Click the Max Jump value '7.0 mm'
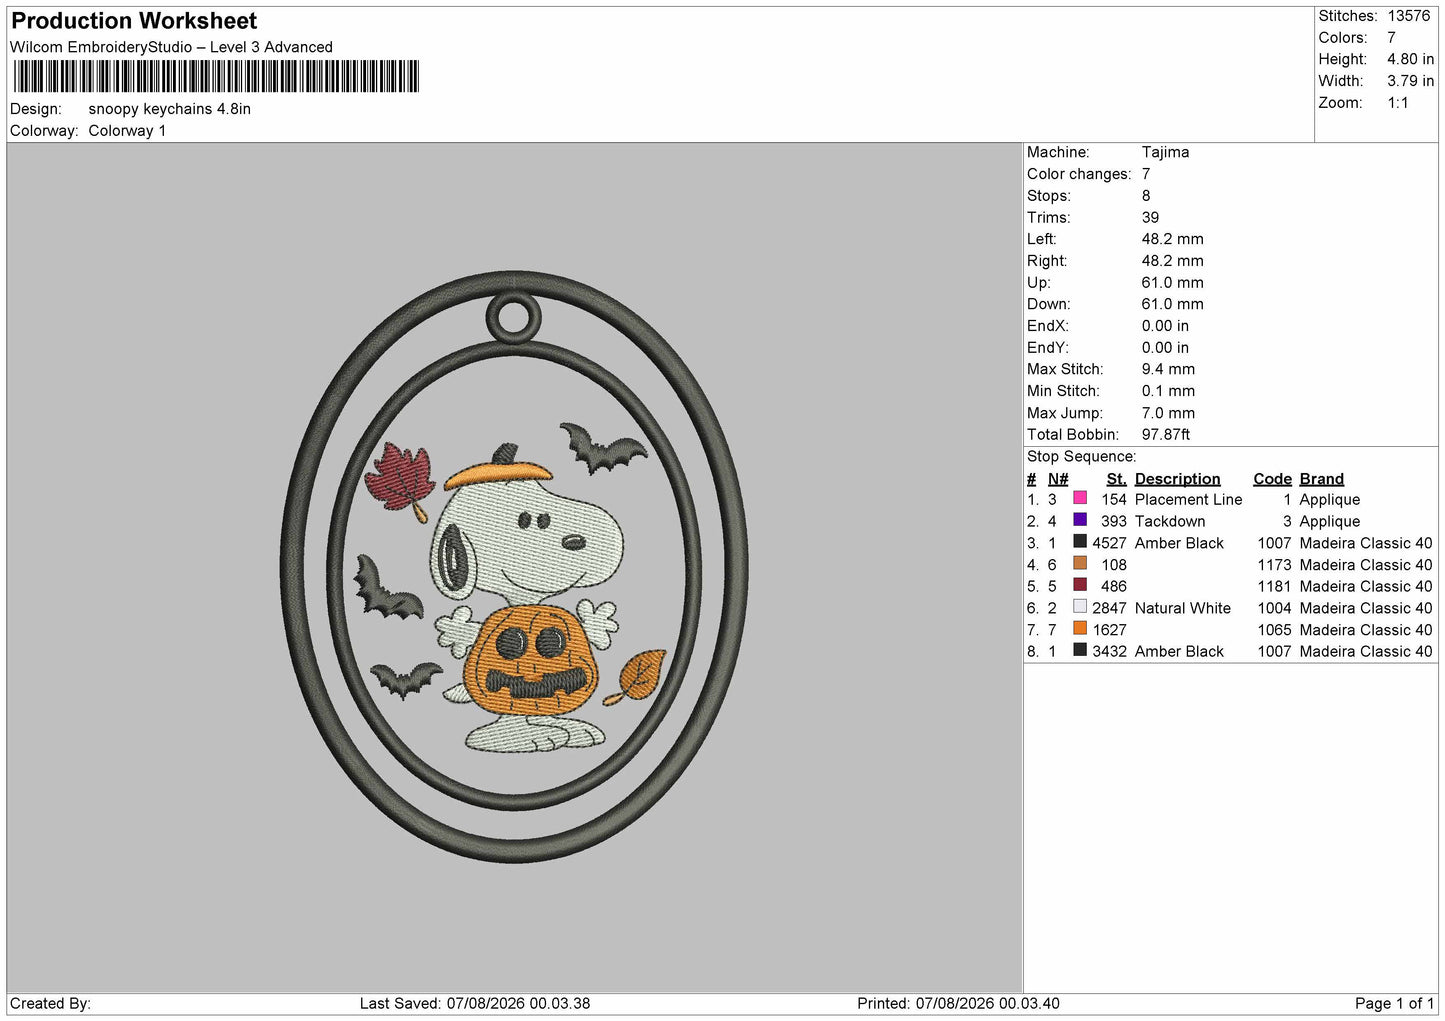Image resolution: width=1445 pixels, height=1021 pixels. pos(1168,413)
